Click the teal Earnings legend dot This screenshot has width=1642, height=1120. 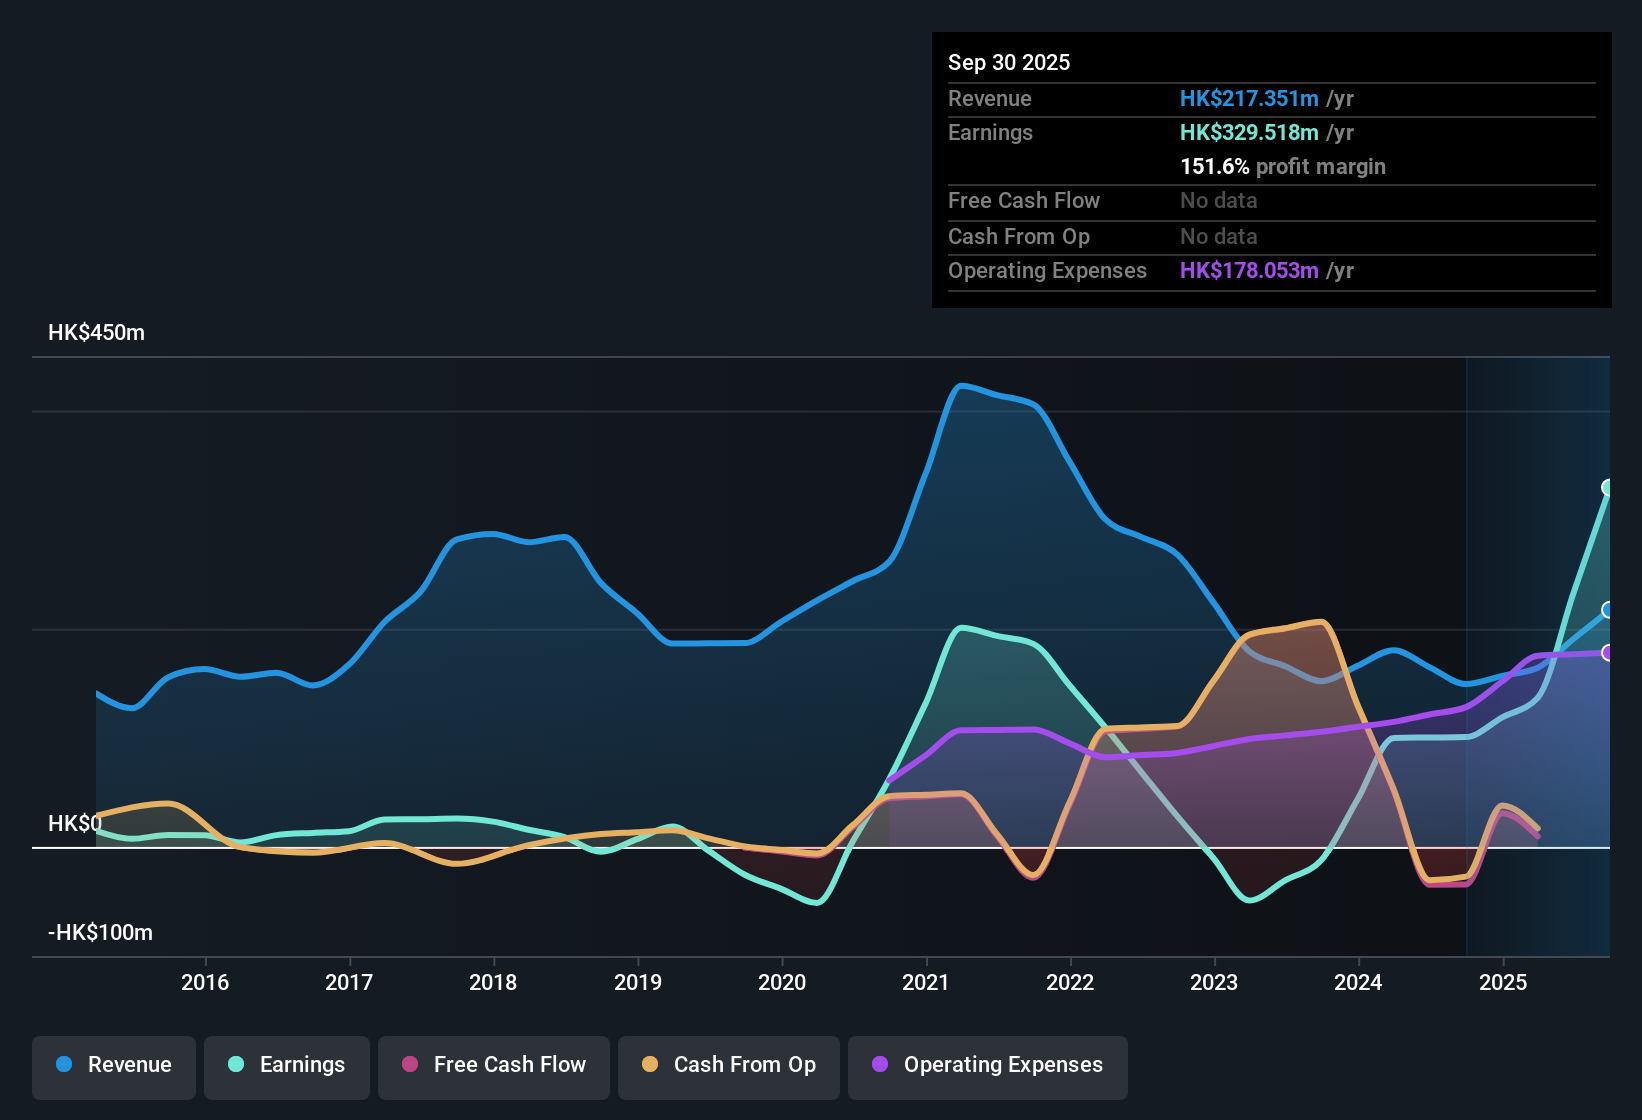pyautogui.click(x=236, y=1065)
